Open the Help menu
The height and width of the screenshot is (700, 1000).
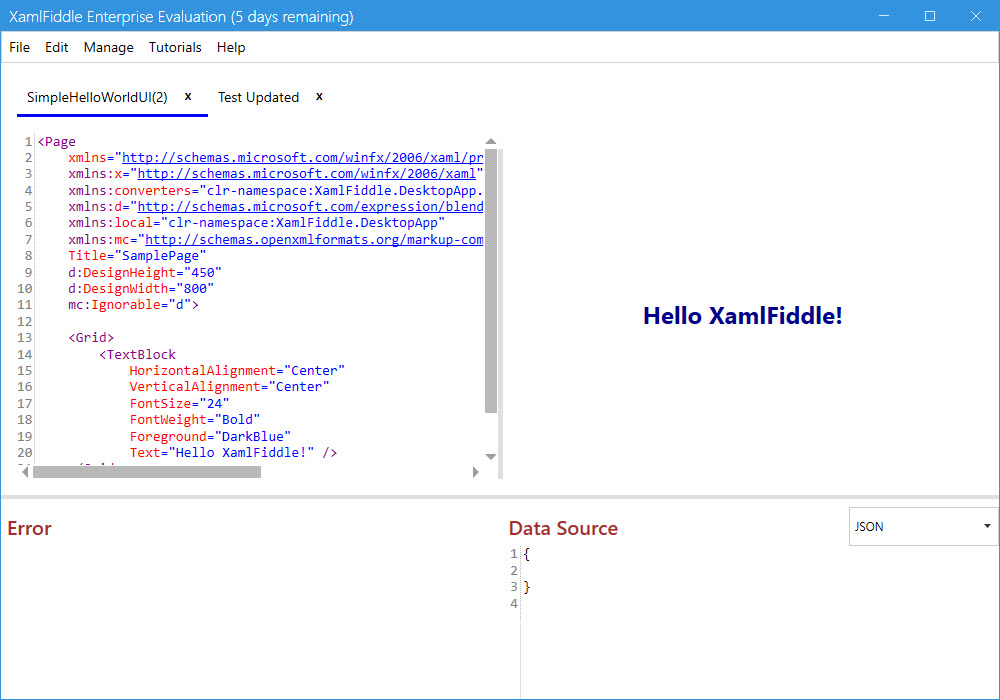click(x=231, y=47)
